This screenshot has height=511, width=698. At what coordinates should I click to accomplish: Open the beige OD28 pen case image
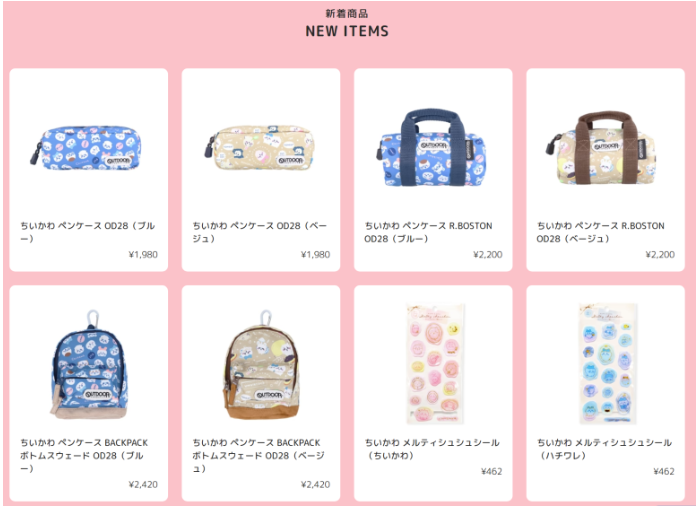point(259,147)
